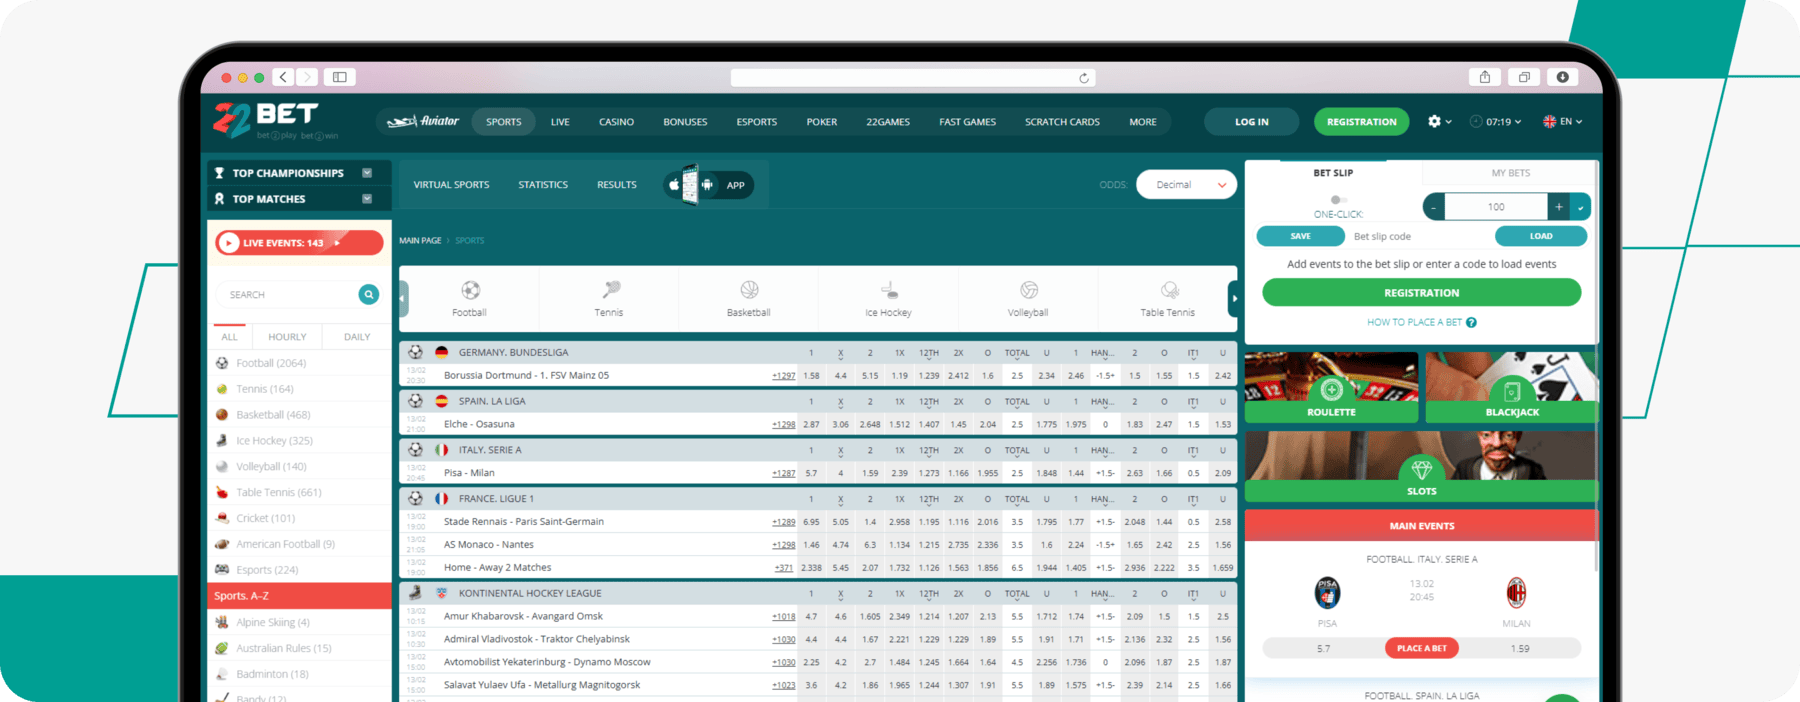Open the CASINO menu item

click(616, 122)
